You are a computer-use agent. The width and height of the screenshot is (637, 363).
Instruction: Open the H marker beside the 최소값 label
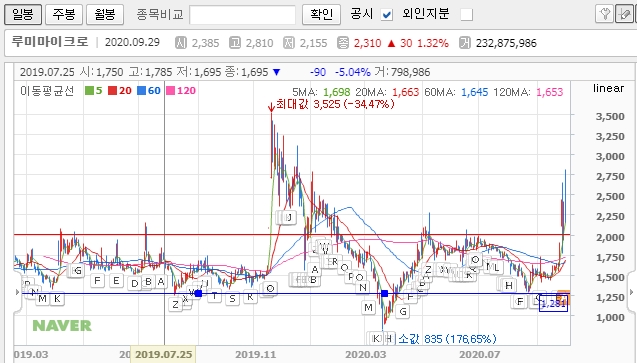pos(389,338)
